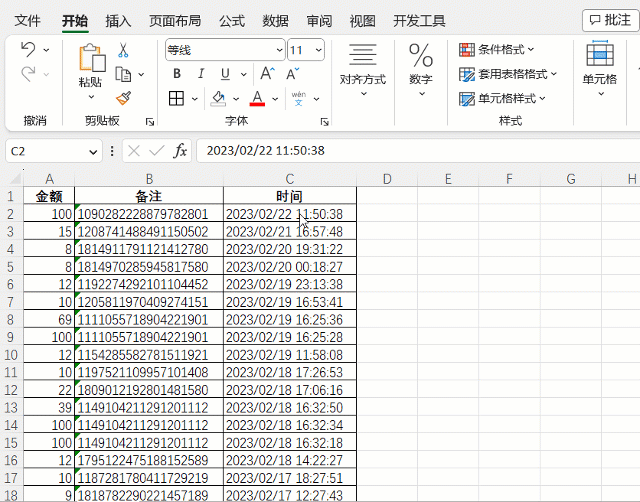The height and width of the screenshot is (502, 640).
Task: Open copy options dropdown arrow
Action: tap(141, 74)
